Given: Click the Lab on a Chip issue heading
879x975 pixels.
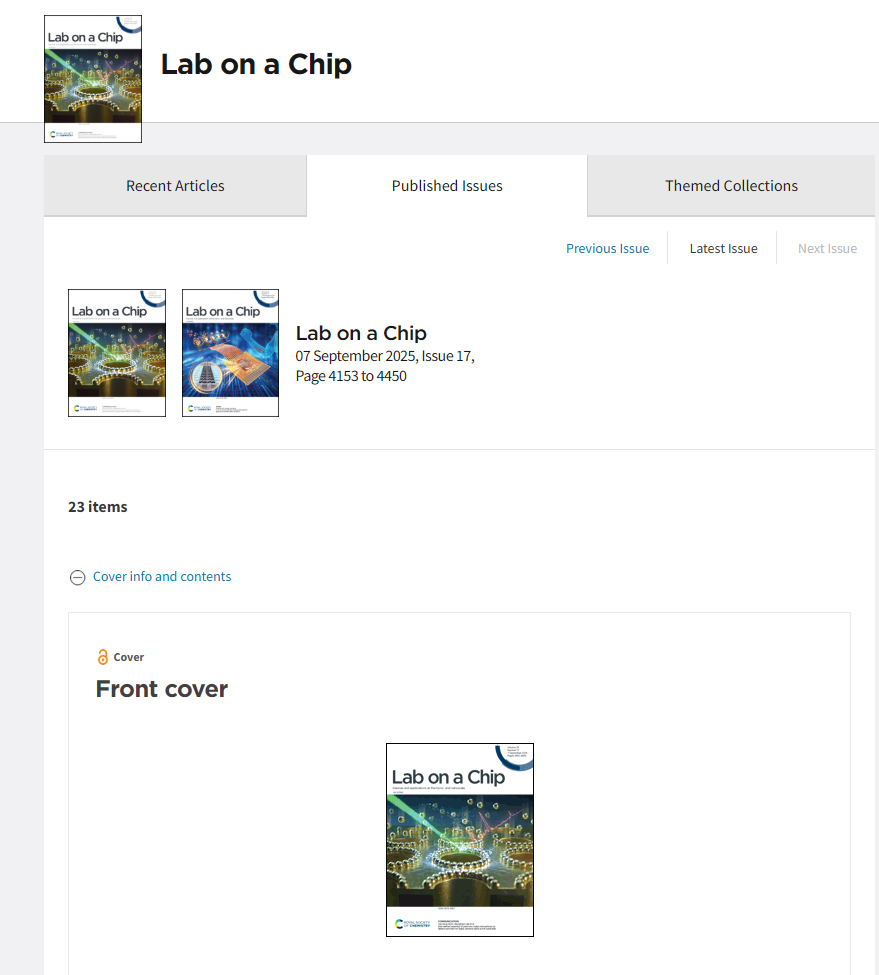Looking at the screenshot, I should pyautogui.click(x=361, y=333).
